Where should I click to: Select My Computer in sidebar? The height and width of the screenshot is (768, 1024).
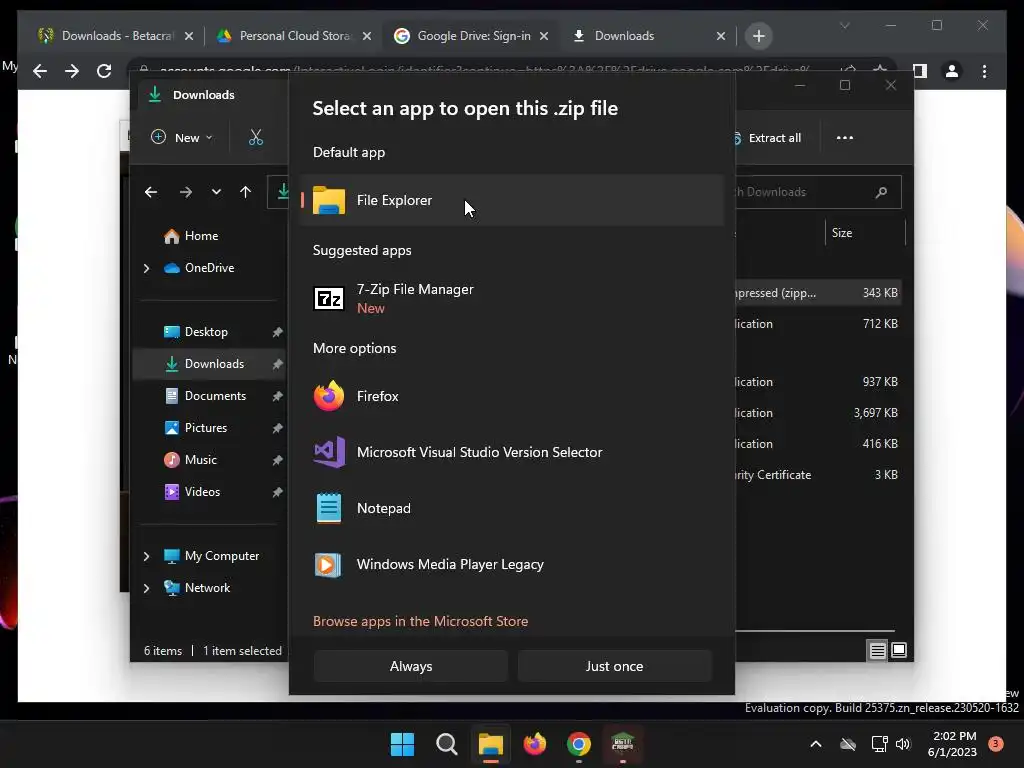point(212,556)
